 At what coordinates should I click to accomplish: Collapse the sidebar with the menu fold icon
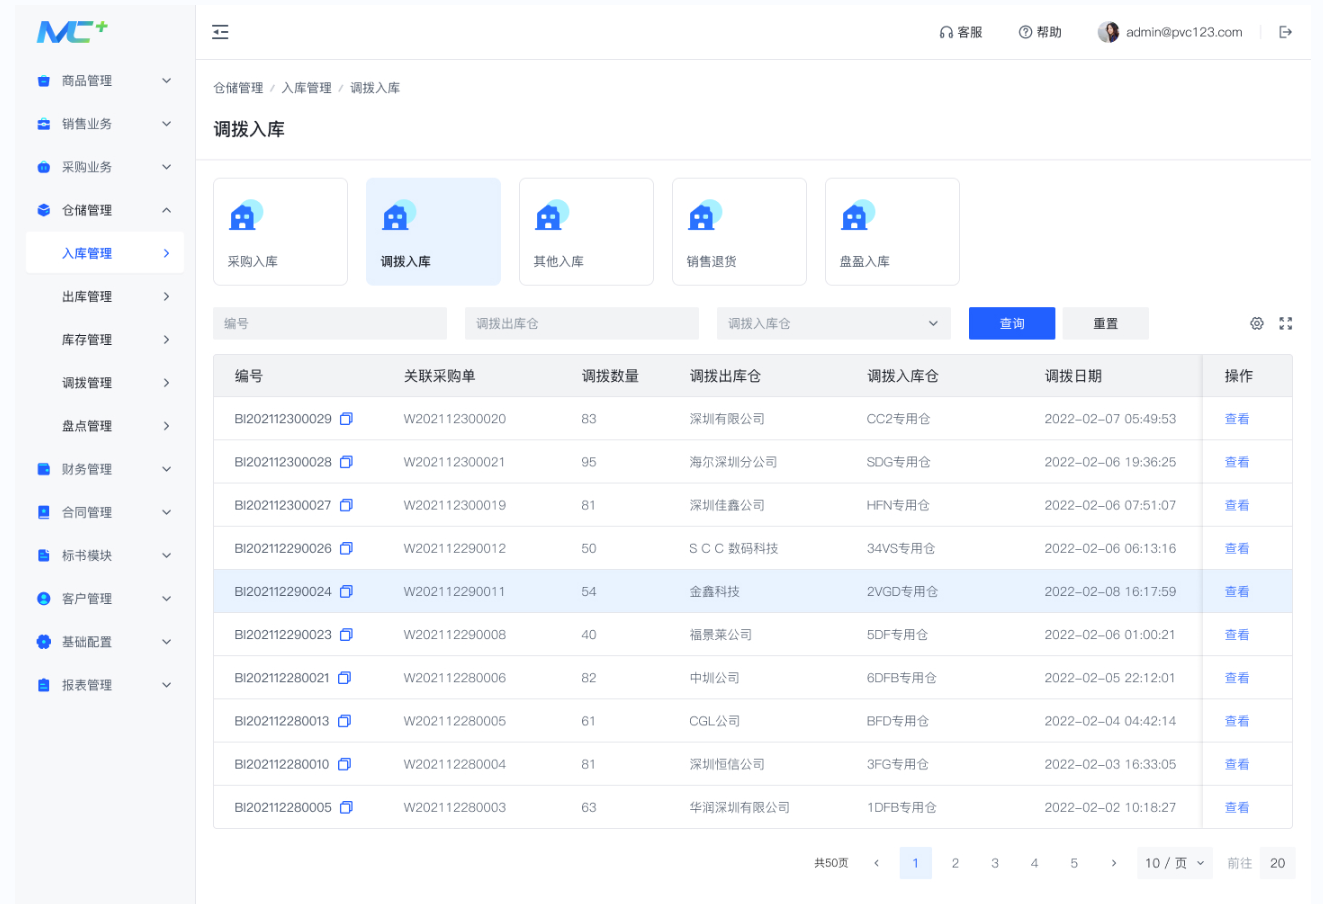click(220, 32)
